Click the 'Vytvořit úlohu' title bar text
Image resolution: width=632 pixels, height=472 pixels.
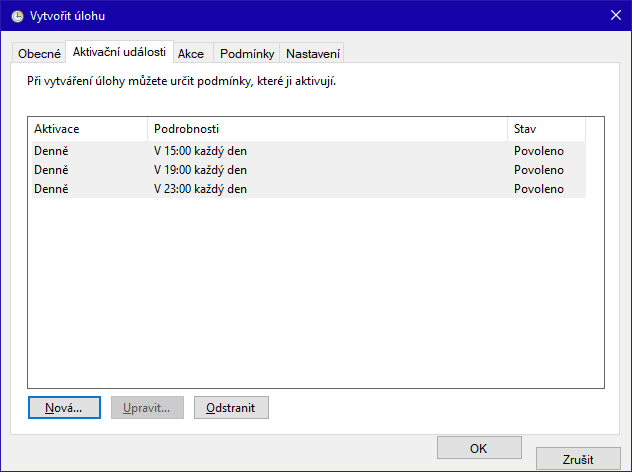coord(68,16)
